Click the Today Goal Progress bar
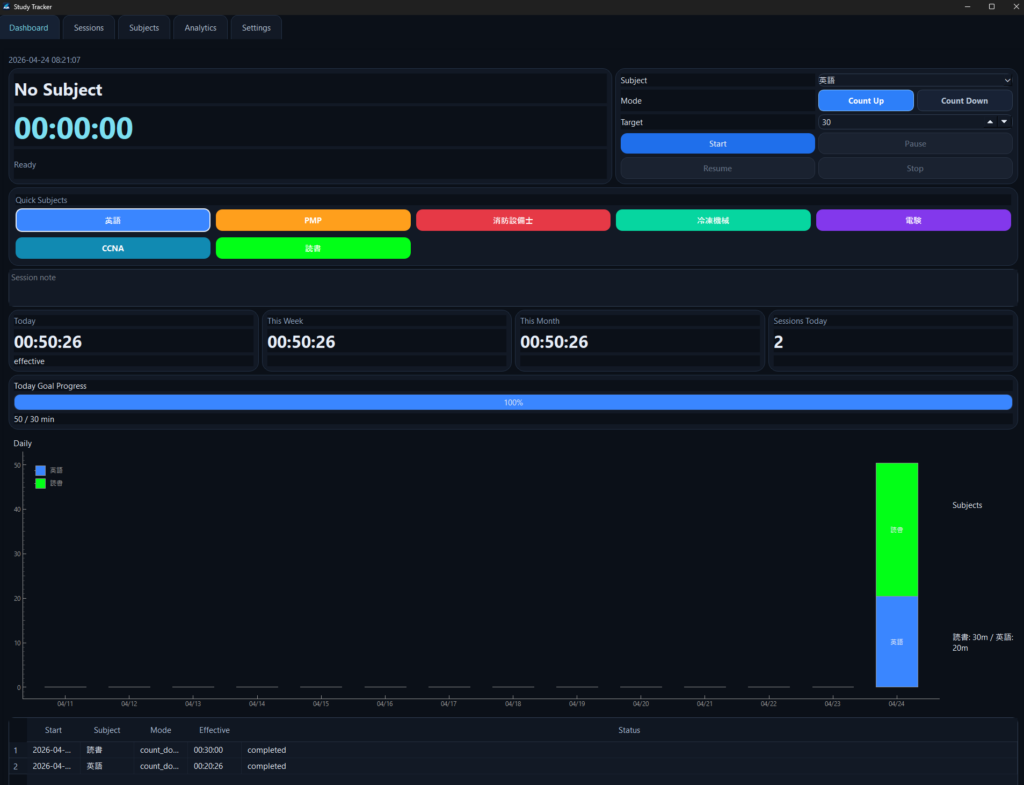Screen dimensions: 1024x785 coord(512,402)
